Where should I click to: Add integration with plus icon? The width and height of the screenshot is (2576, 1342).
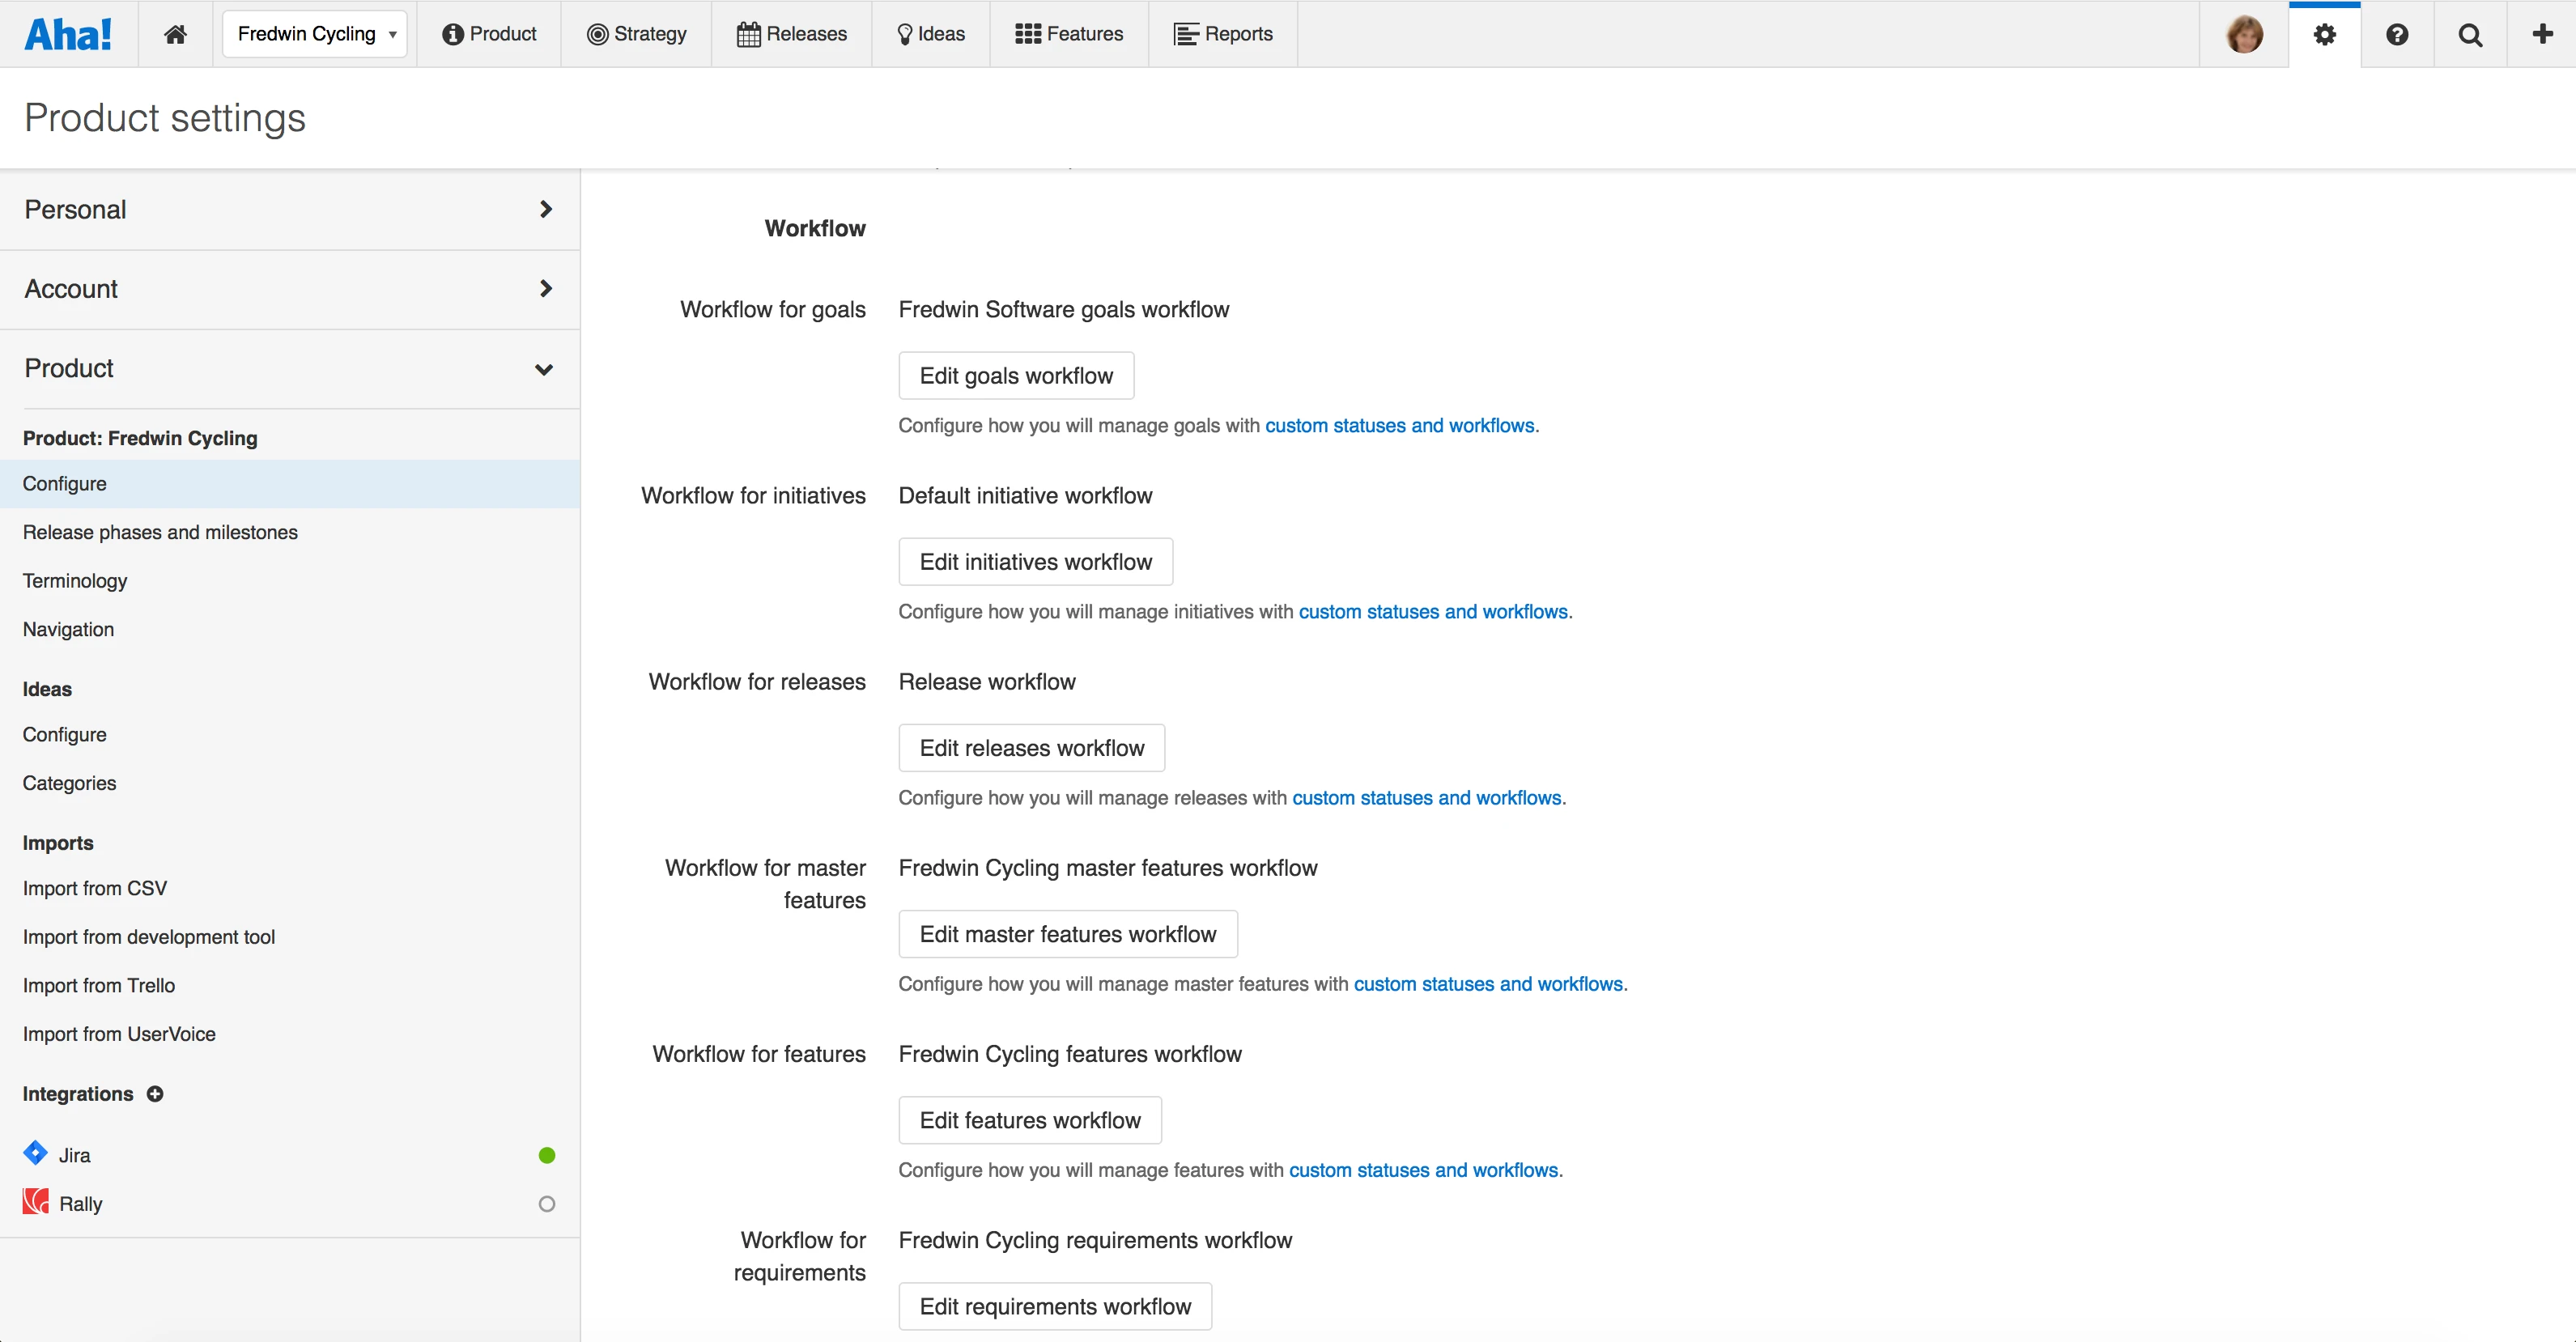(155, 1094)
